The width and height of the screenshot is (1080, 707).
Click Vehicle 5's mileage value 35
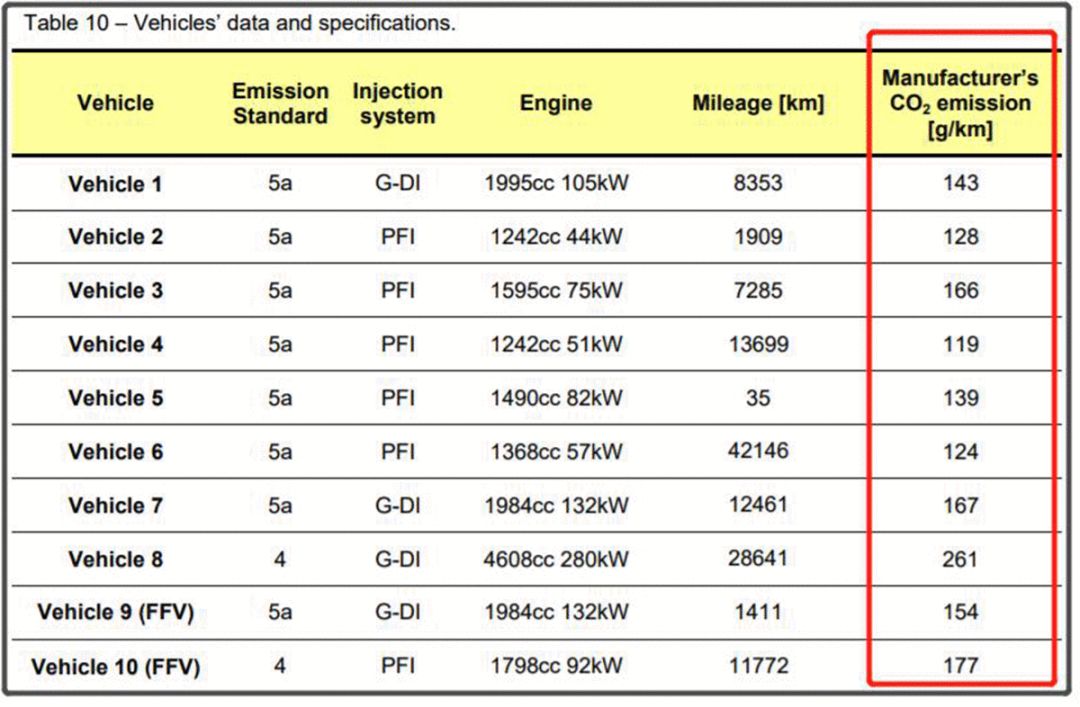tap(758, 398)
